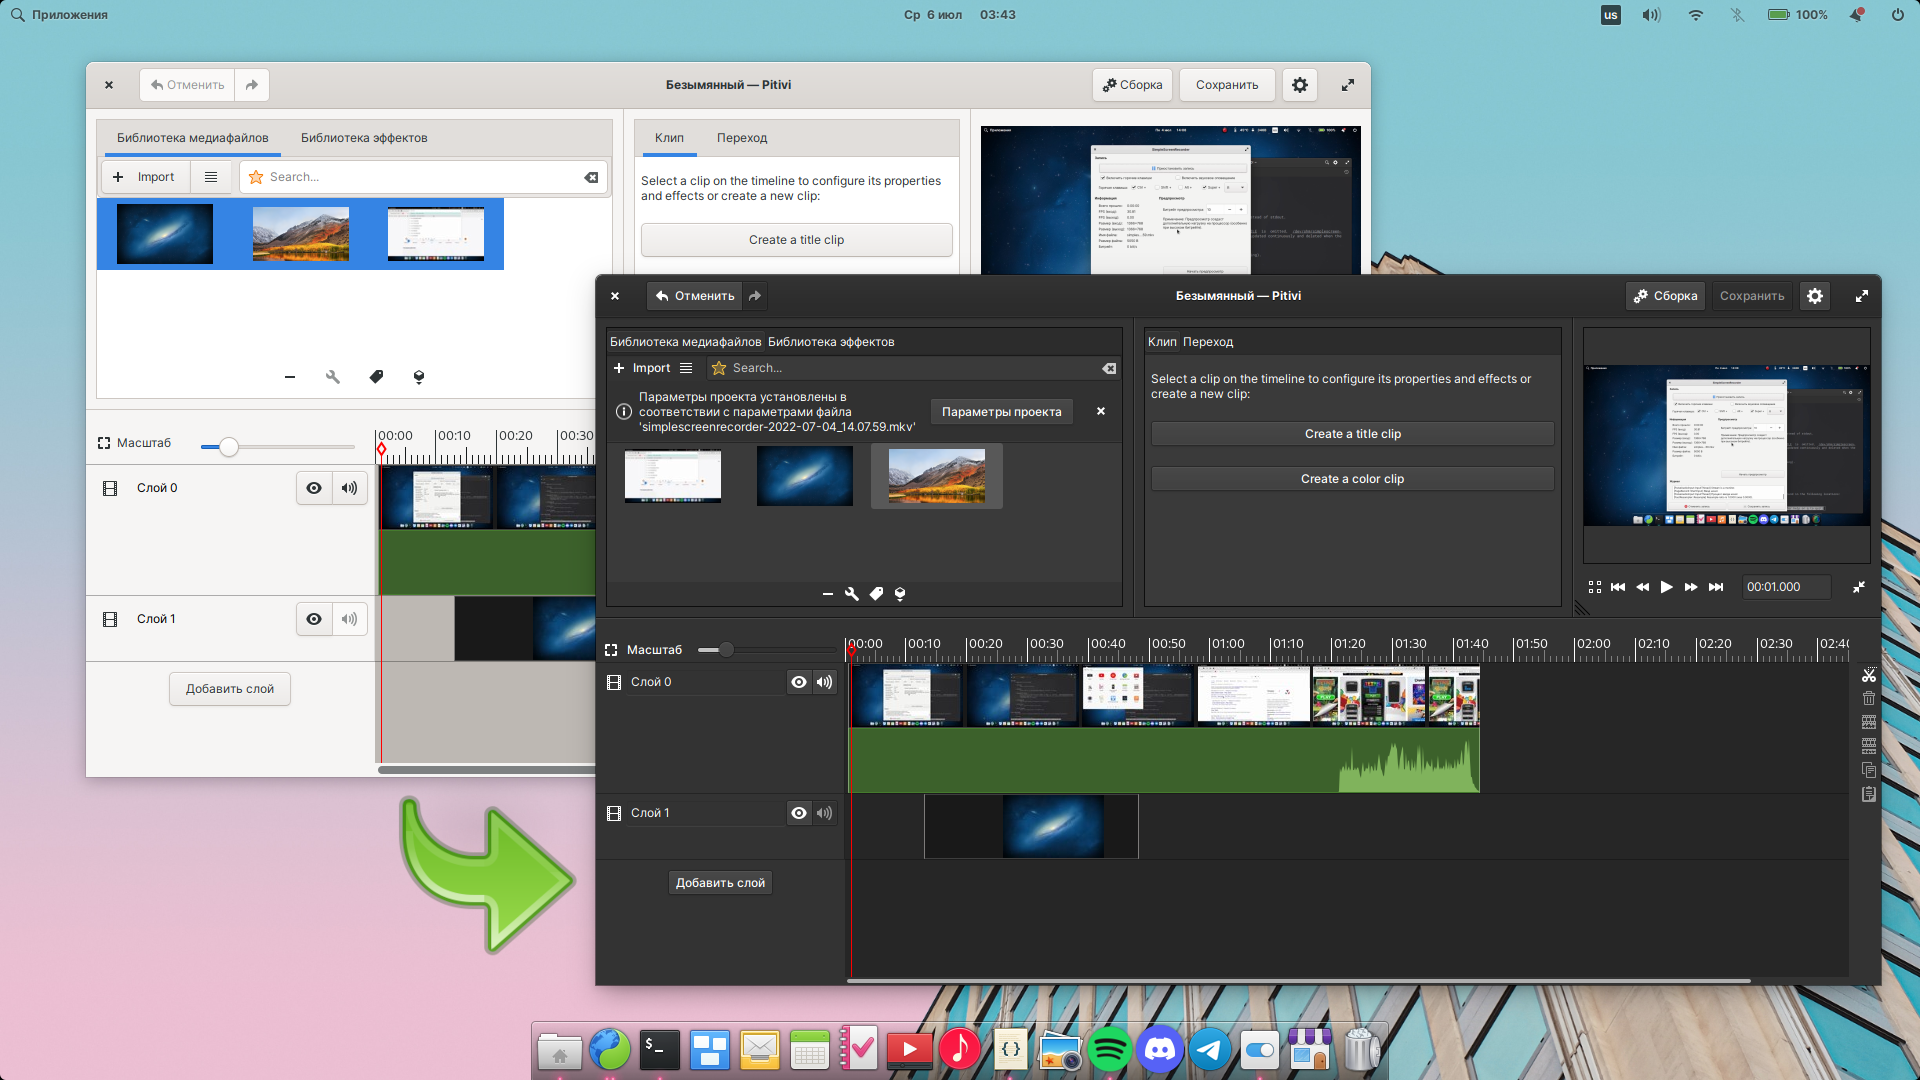Open the Переход tab in light window
The width and height of the screenshot is (1920, 1080).
[x=741, y=138]
